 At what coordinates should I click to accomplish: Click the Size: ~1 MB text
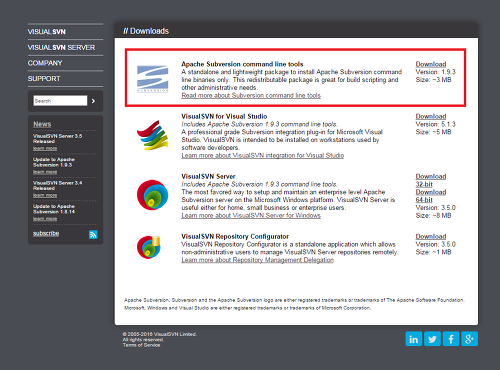tap(433, 252)
